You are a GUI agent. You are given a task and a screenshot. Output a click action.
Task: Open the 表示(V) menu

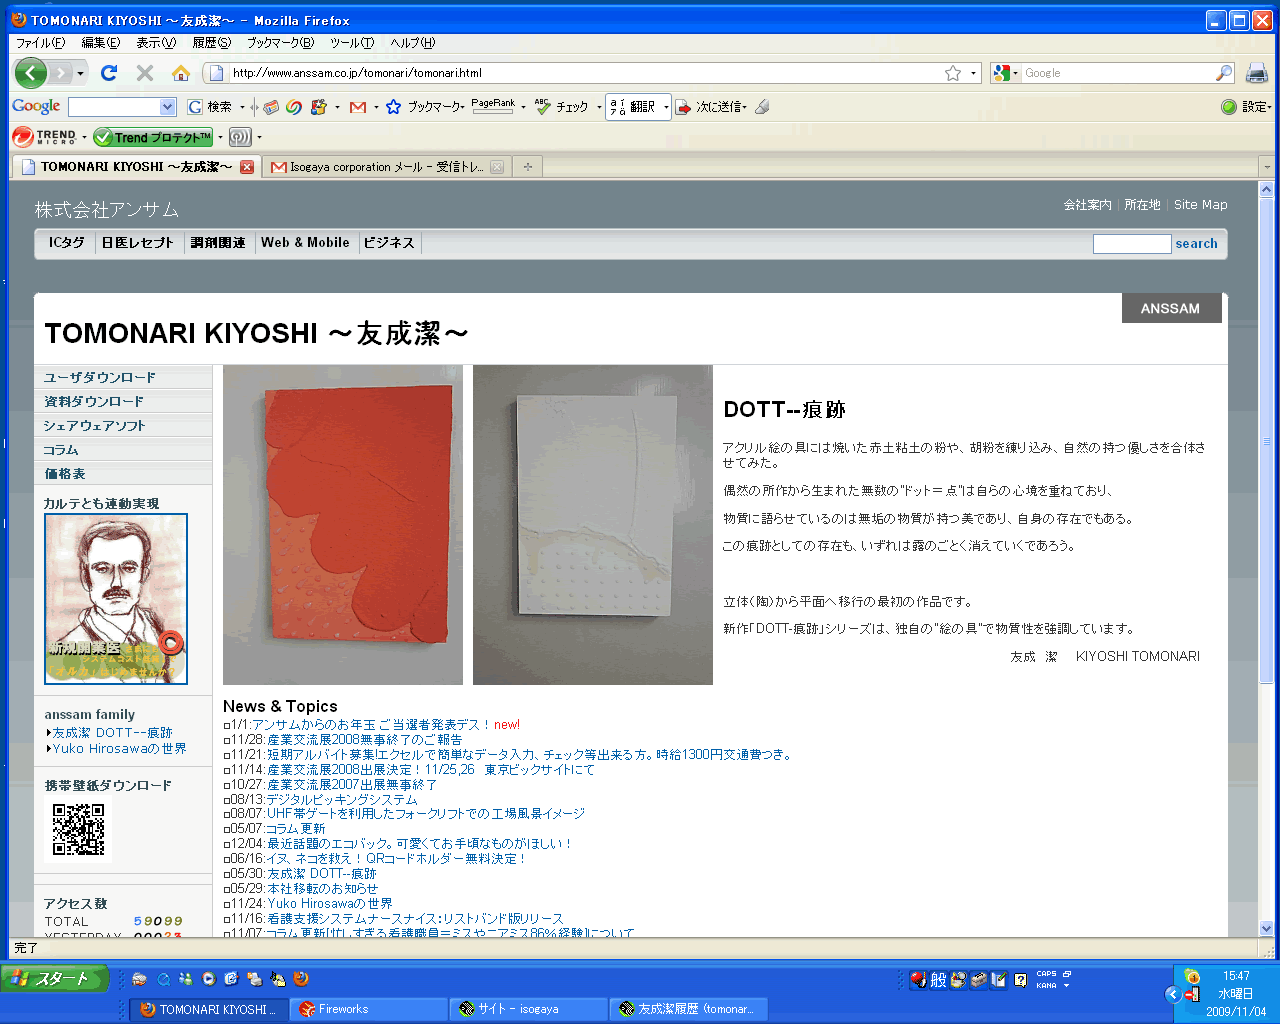[x=156, y=43]
